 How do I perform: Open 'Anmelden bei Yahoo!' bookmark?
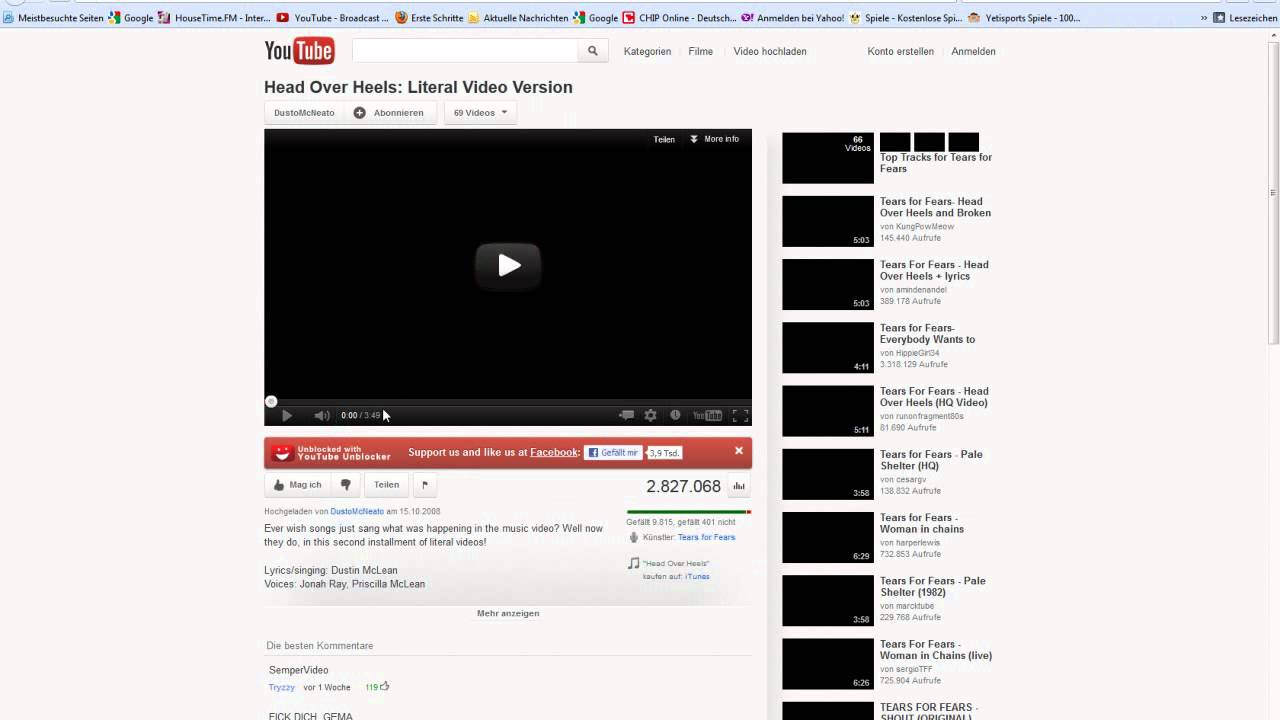click(793, 18)
